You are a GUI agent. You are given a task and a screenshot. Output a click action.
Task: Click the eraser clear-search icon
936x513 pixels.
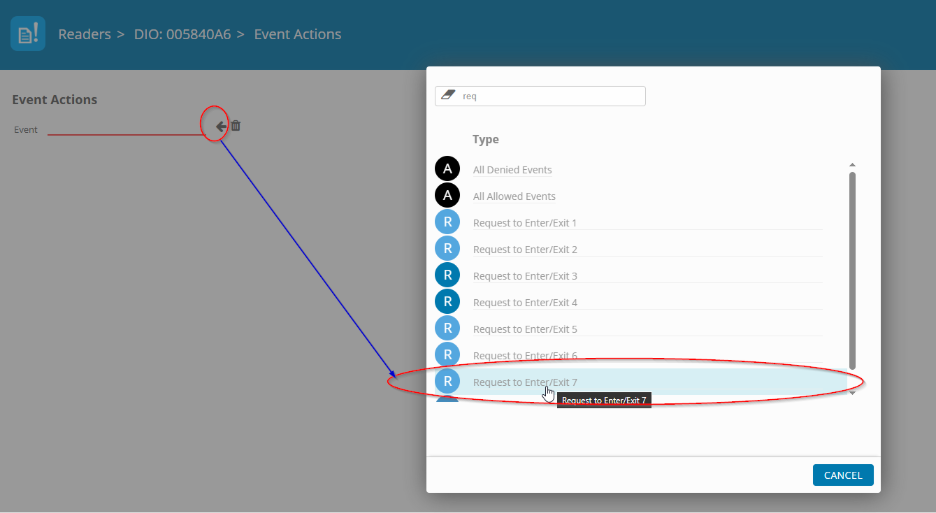(x=447, y=95)
